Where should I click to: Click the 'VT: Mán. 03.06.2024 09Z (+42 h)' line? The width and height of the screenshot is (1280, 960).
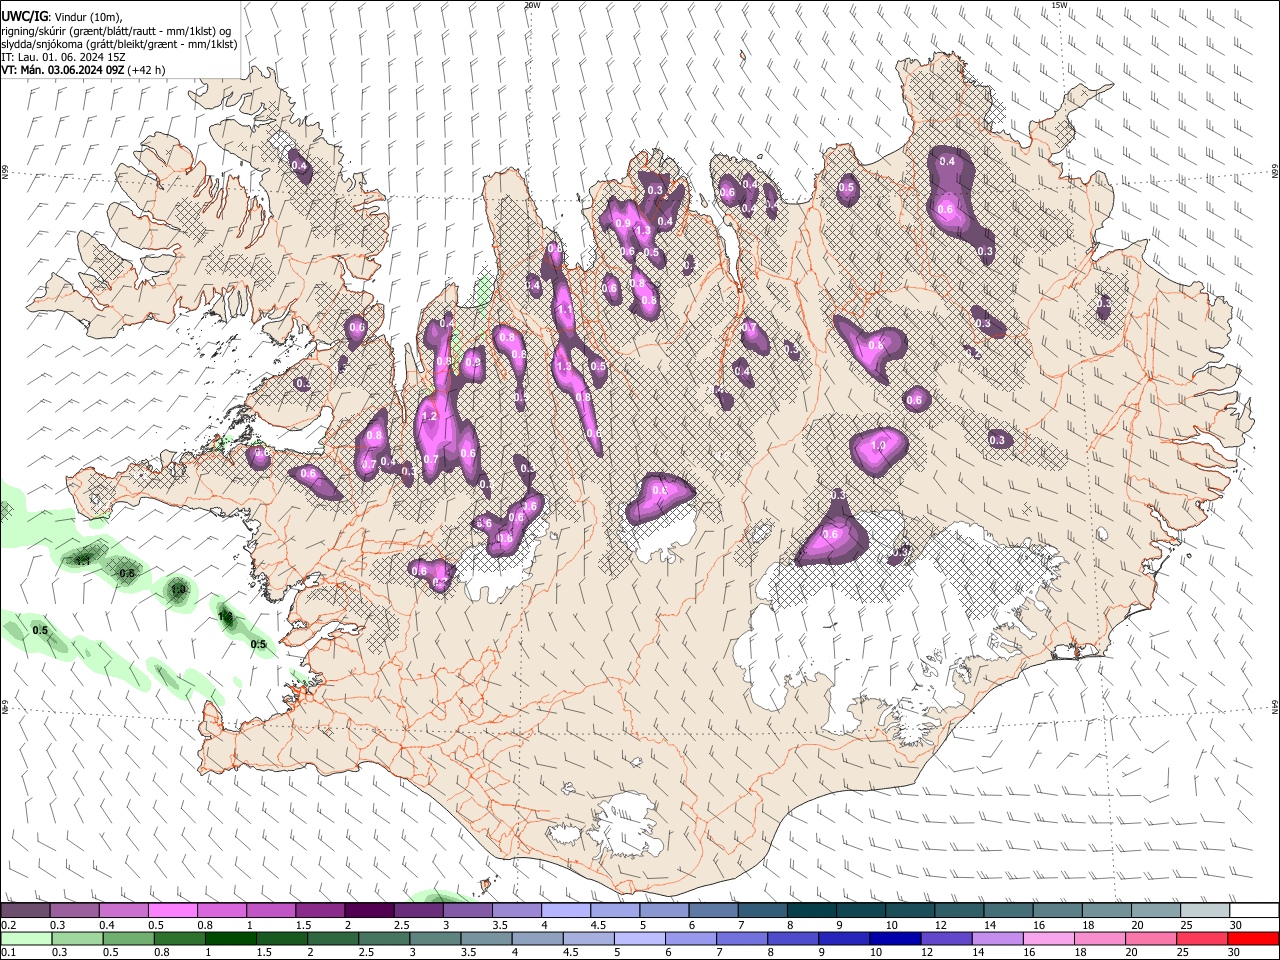tap(83, 70)
